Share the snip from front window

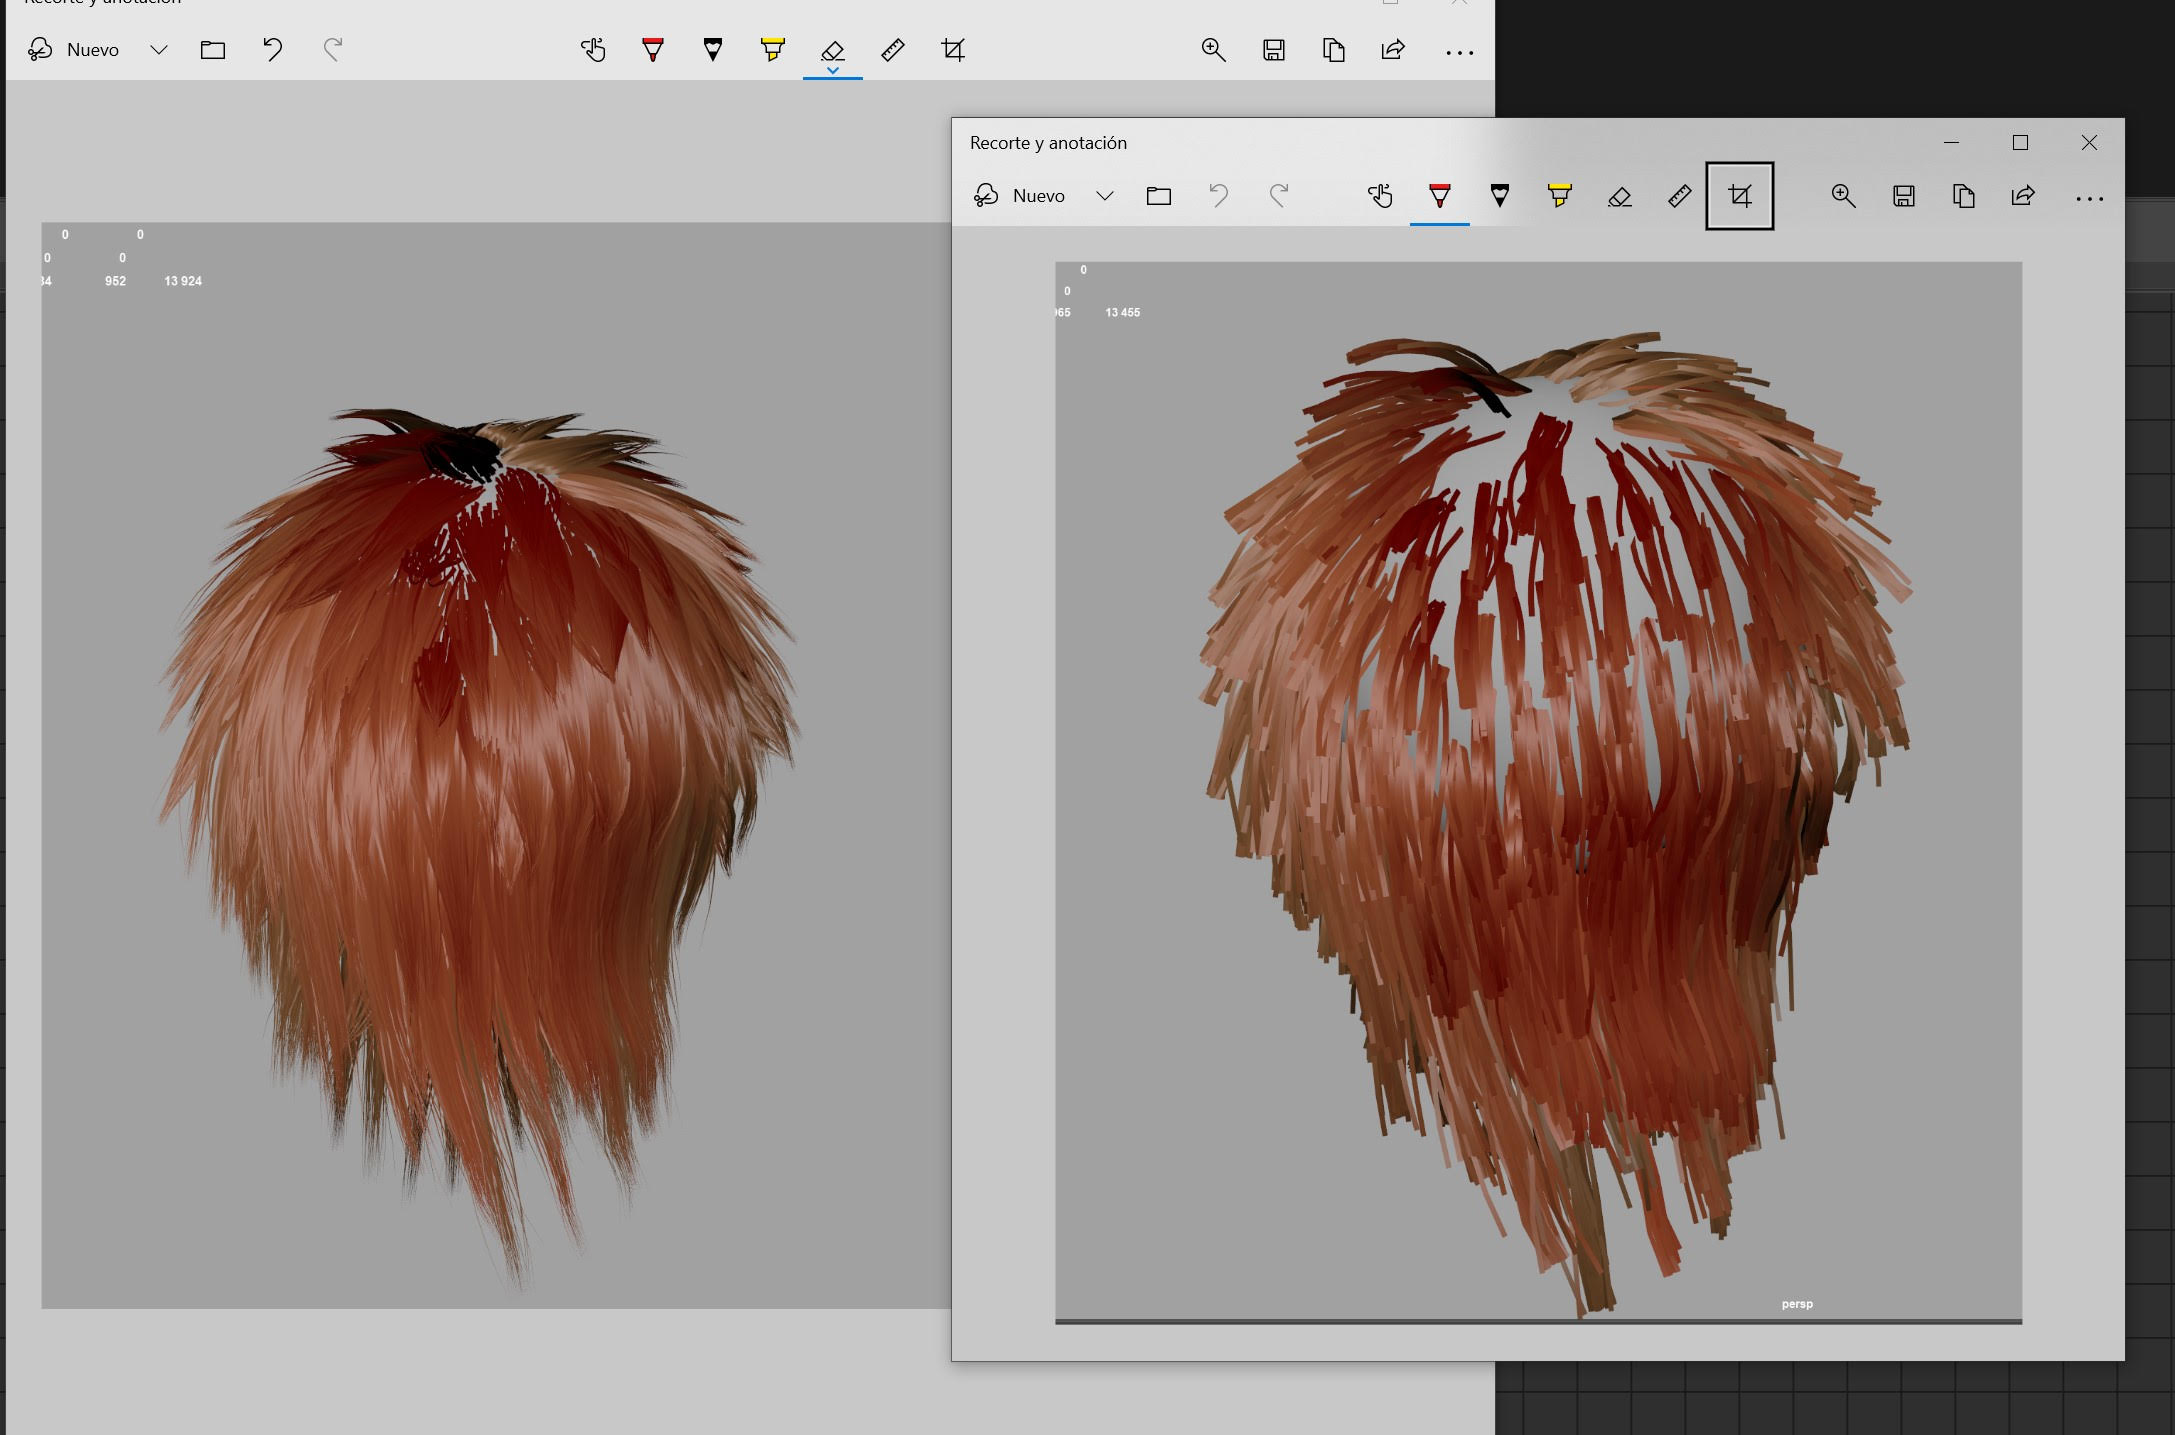pyautogui.click(x=2023, y=196)
